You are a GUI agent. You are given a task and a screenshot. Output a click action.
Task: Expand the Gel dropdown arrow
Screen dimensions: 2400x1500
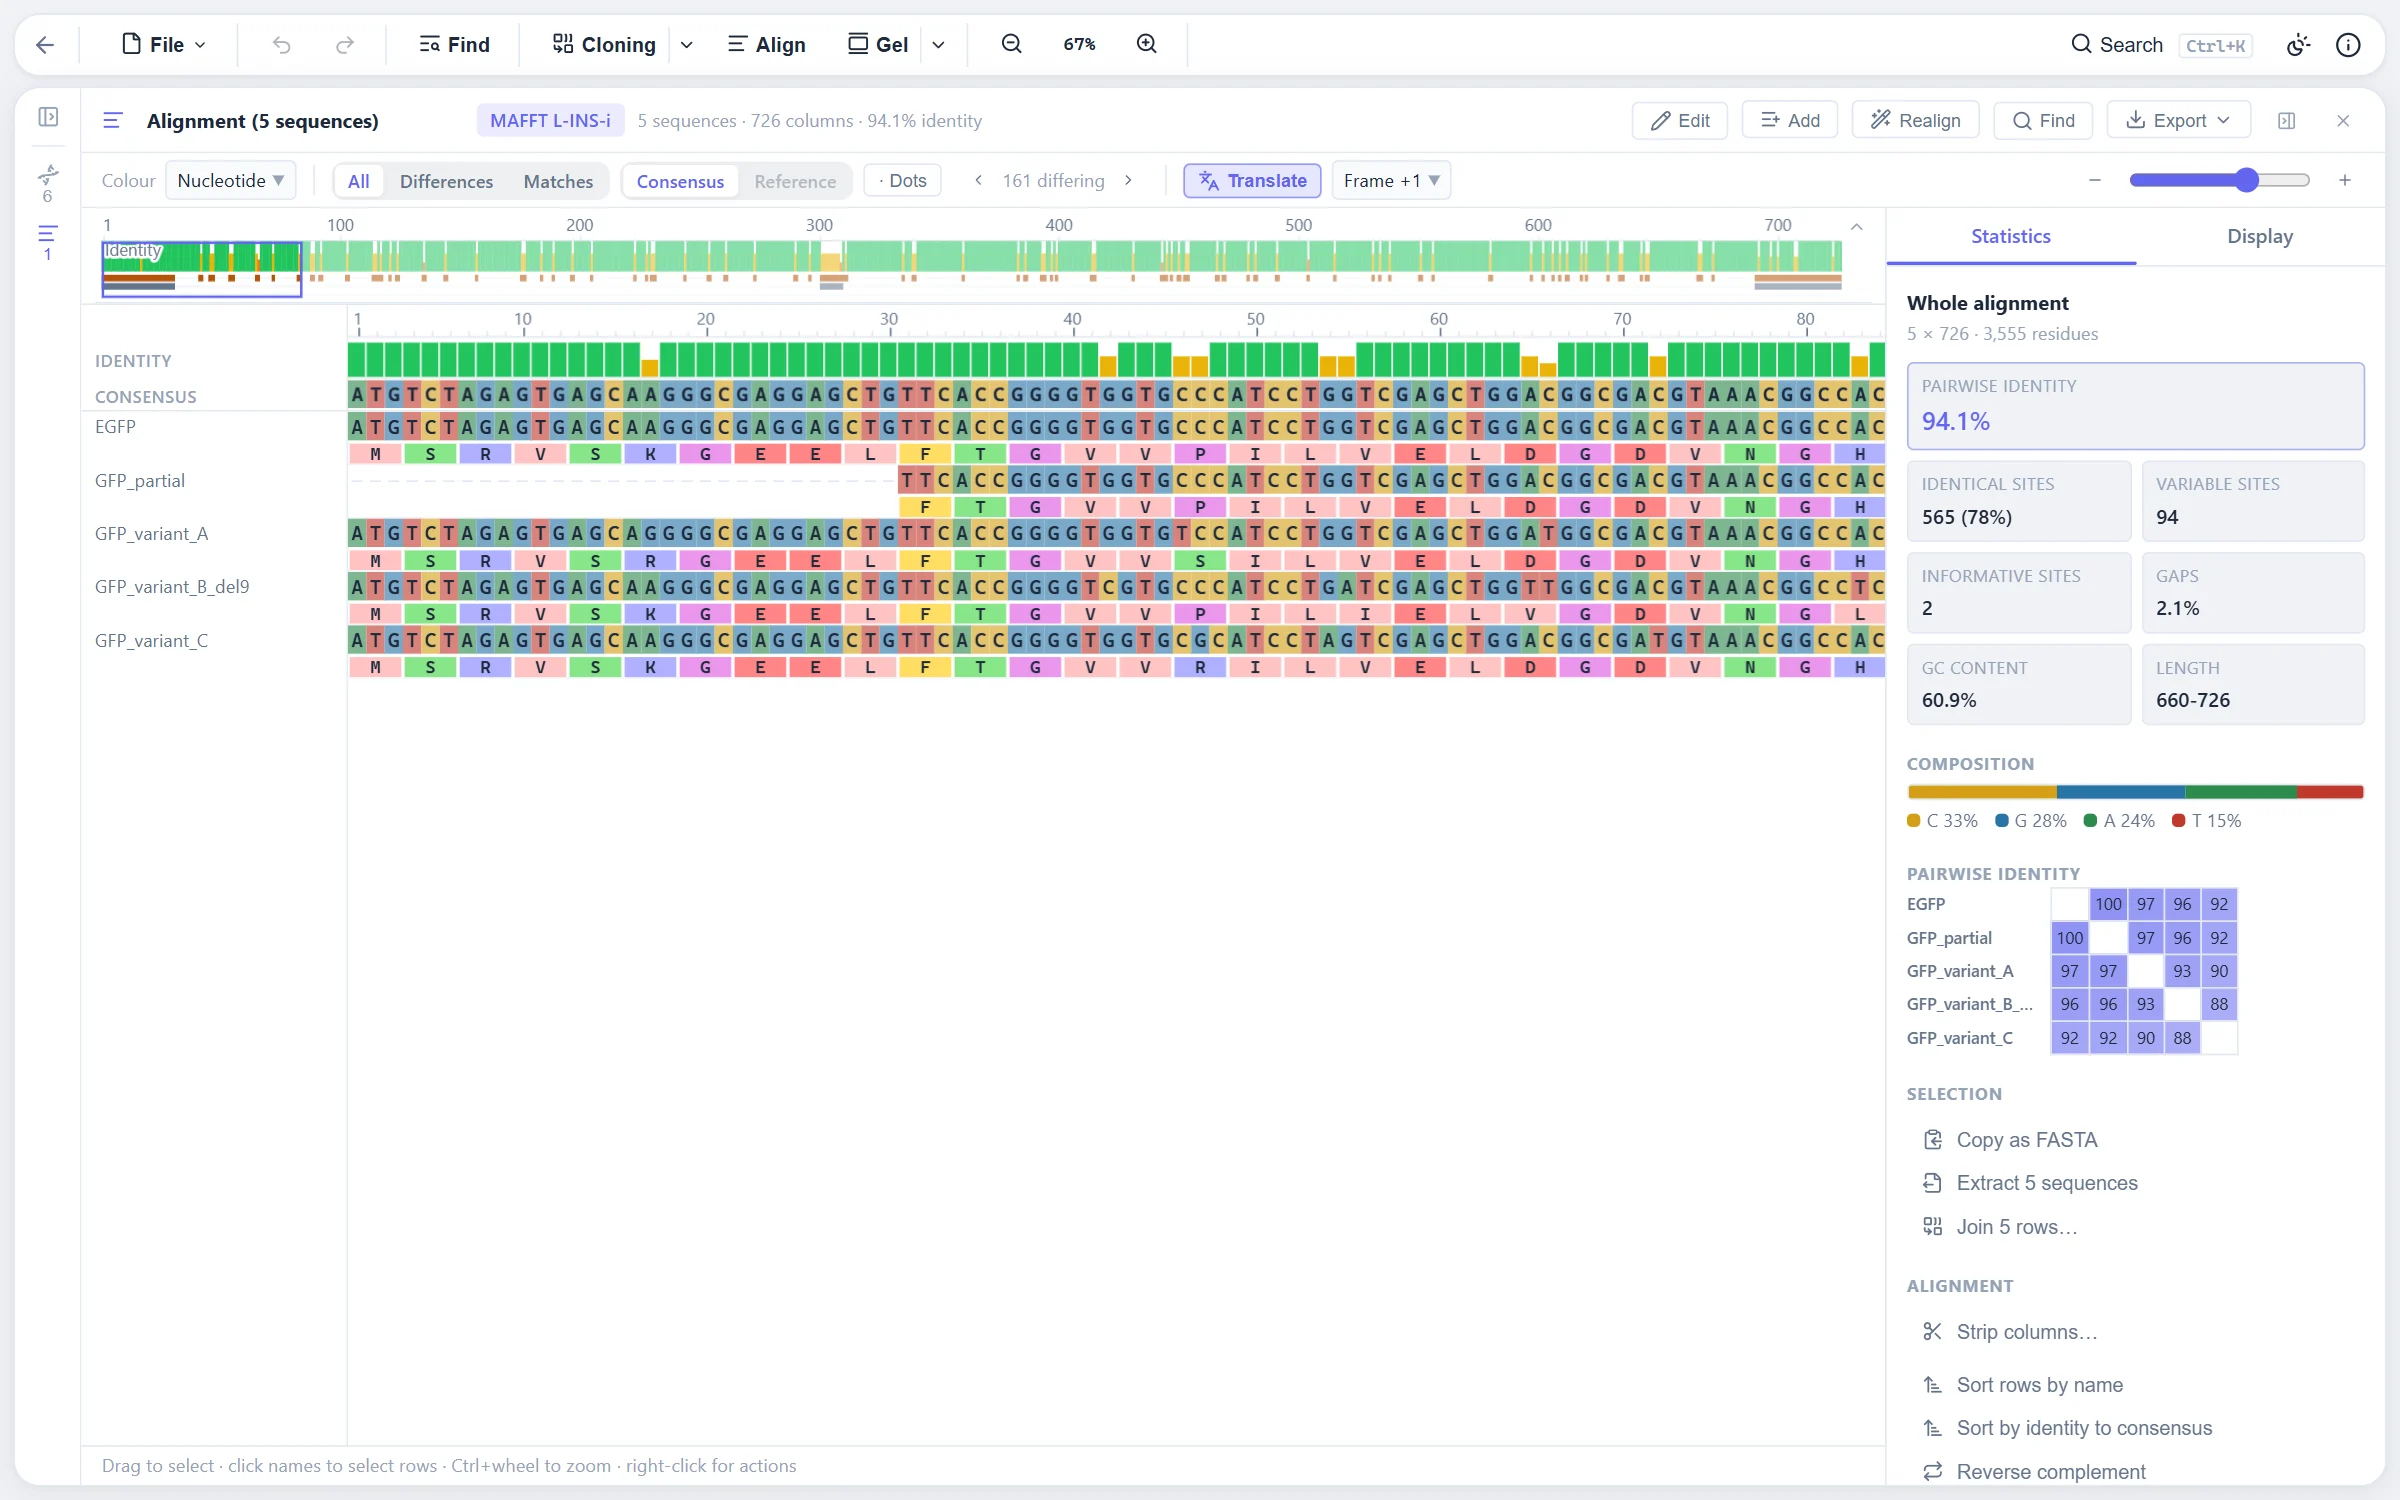click(x=939, y=44)
